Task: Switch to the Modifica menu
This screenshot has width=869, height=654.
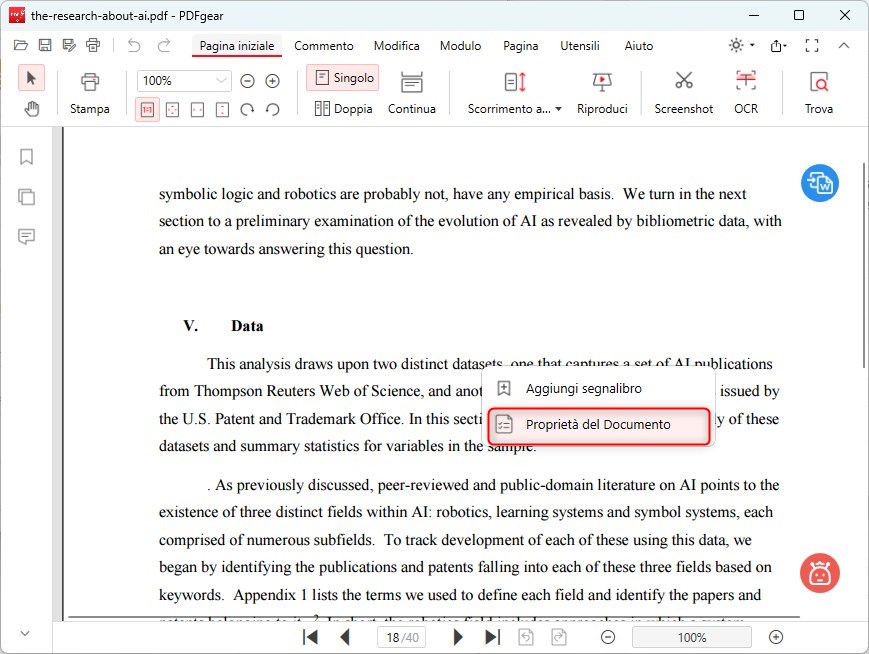Action: click(x=396, y=46)
